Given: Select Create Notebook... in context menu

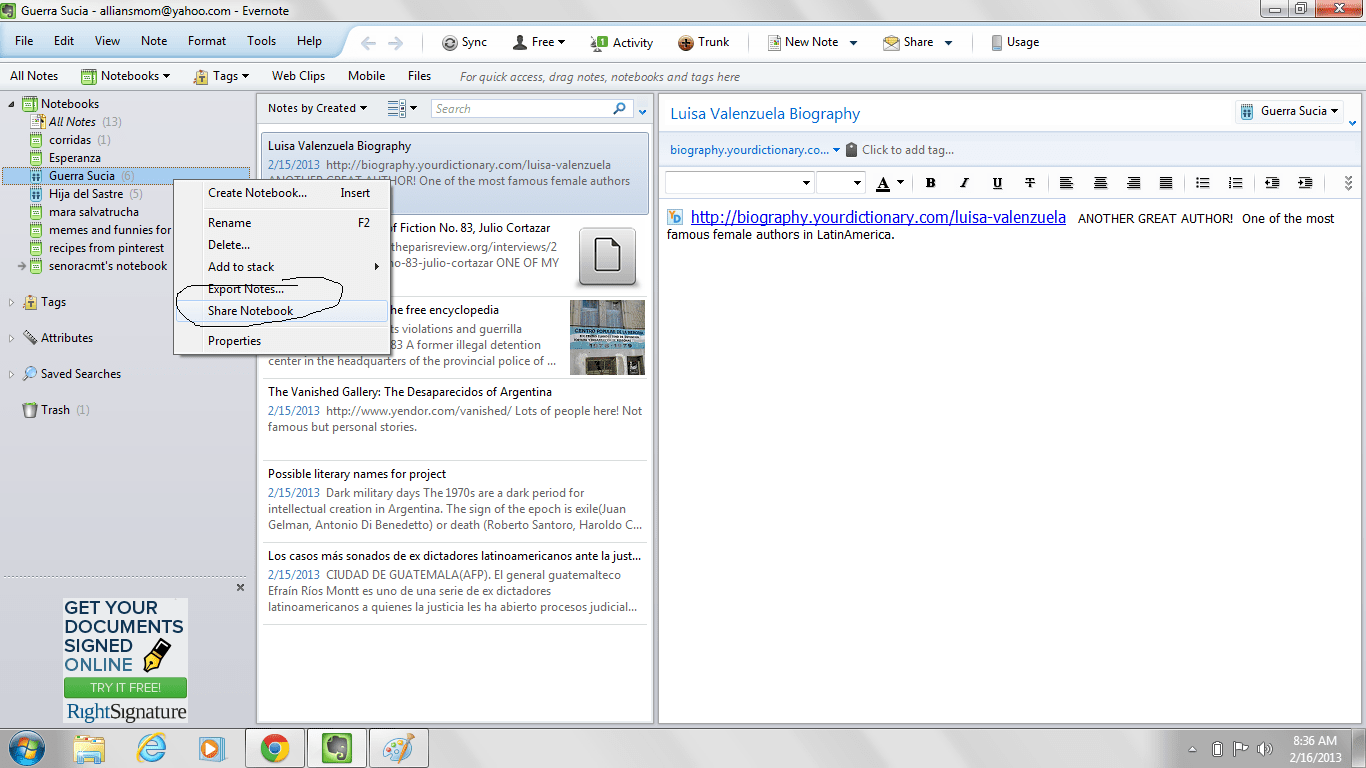Looking at the screenshot, I should coord(281,193).
